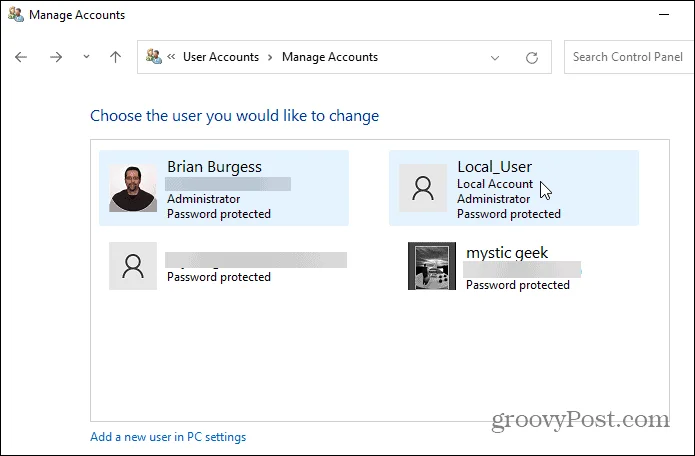The width and height of the screenshot is (695, 456).
Task: Expand the breadcrumb arrow after User Accounts
Action: tap(270, 57)
